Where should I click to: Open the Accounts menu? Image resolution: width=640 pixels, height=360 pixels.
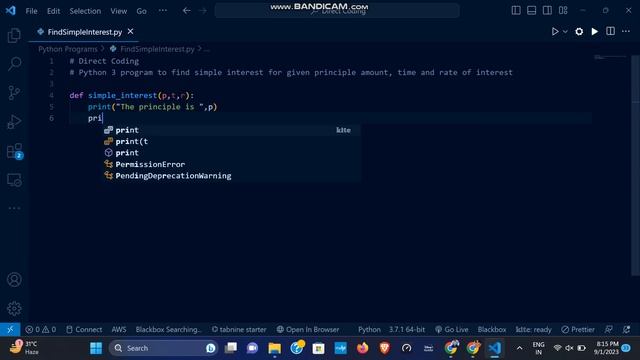[14, 280]
